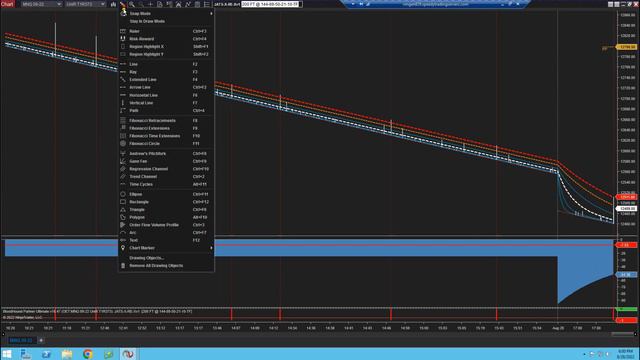640x360 pixels.
Task: Select the Rectangle shape tool
Action: pos(166,202)
